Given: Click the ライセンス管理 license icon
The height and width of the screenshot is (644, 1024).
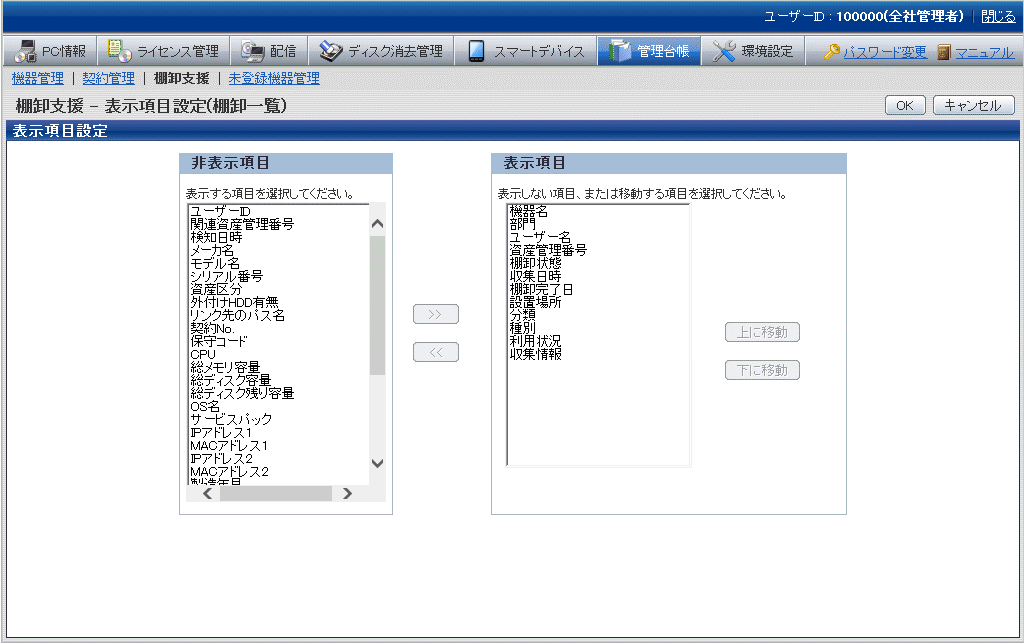Looking at the screenshot, I should [120, 50].
